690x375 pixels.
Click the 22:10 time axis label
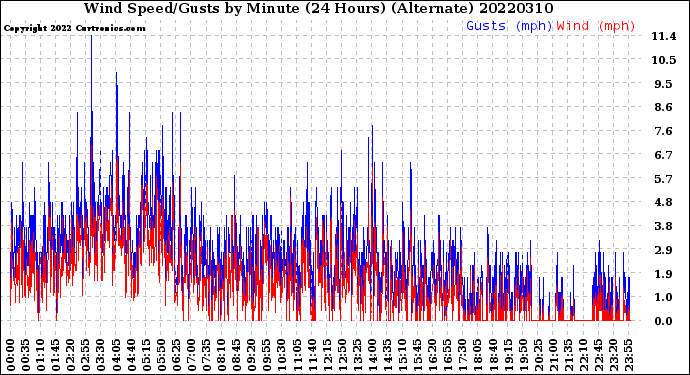coord(583,355)
